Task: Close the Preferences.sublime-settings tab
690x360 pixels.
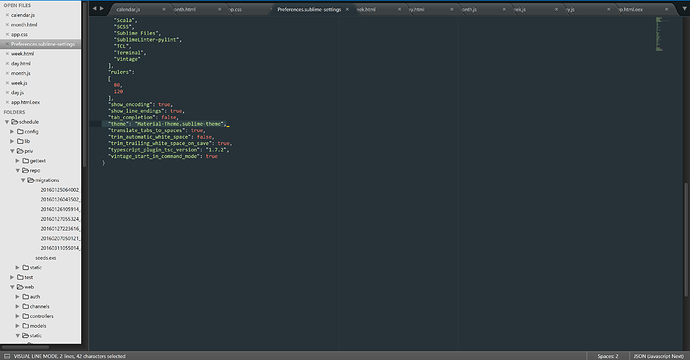Action: coord(347,9)
